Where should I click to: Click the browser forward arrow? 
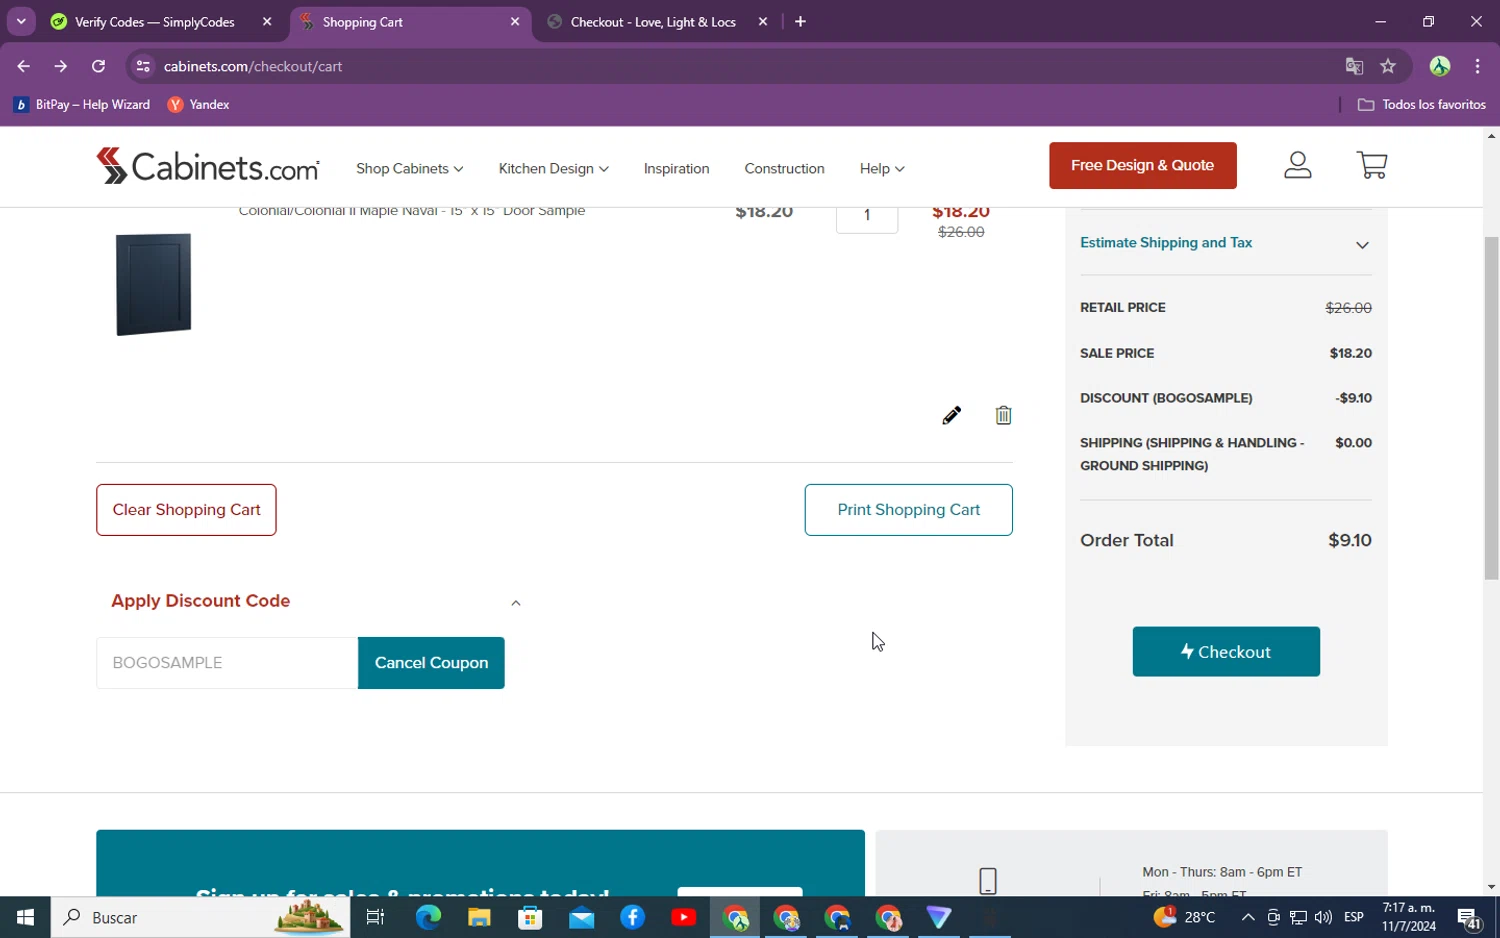pyautogui.click(x=61, y=66)
